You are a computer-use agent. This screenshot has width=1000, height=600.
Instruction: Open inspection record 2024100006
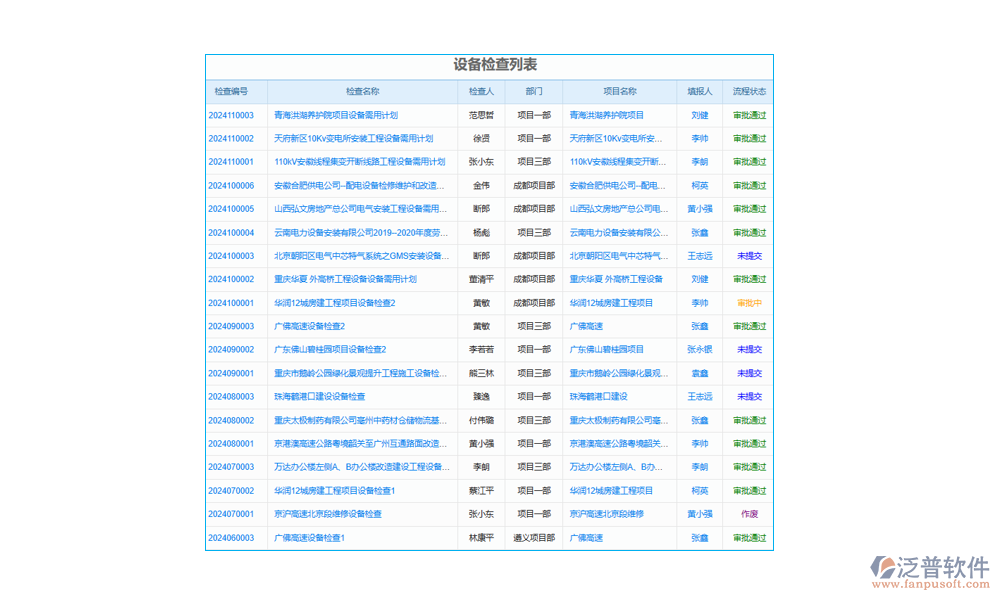click(x=231, y=186)
